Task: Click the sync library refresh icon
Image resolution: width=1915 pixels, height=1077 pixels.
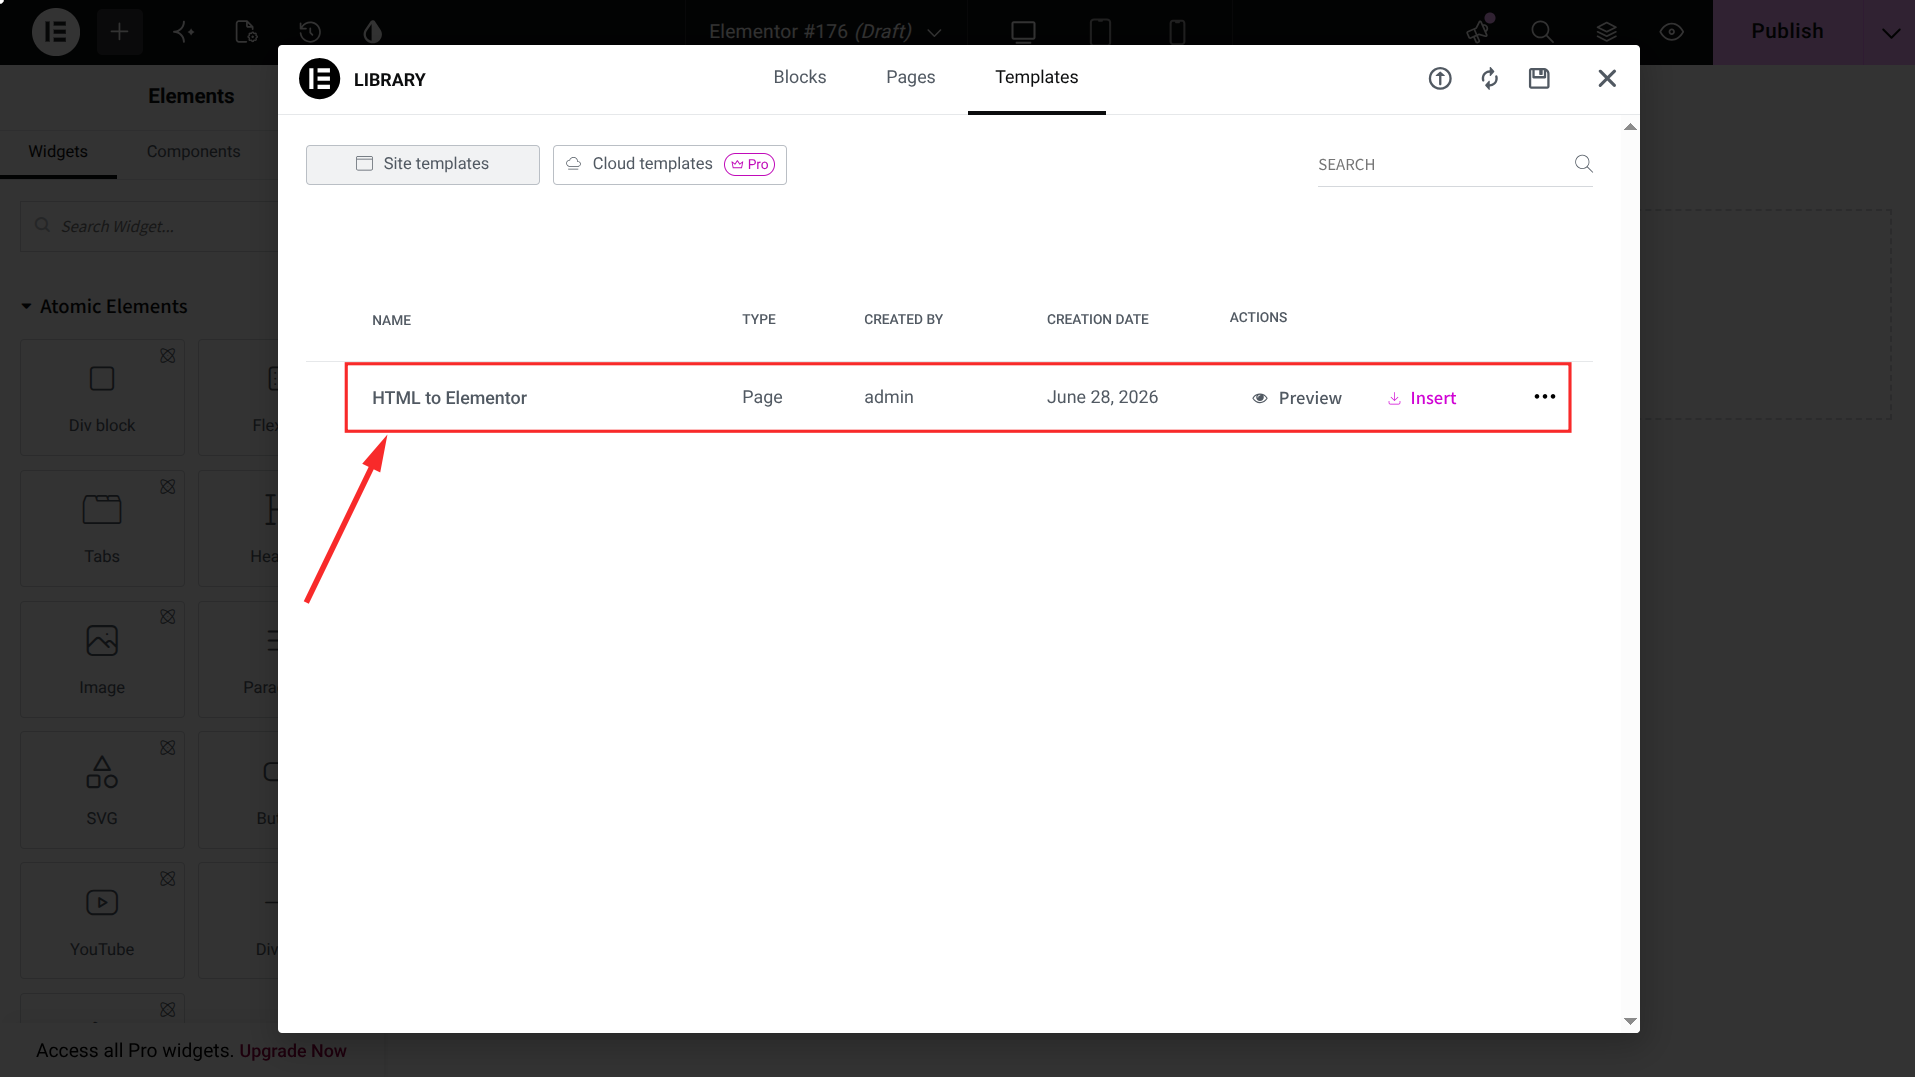Action: pyautogui.click(x=1490, y=78)
